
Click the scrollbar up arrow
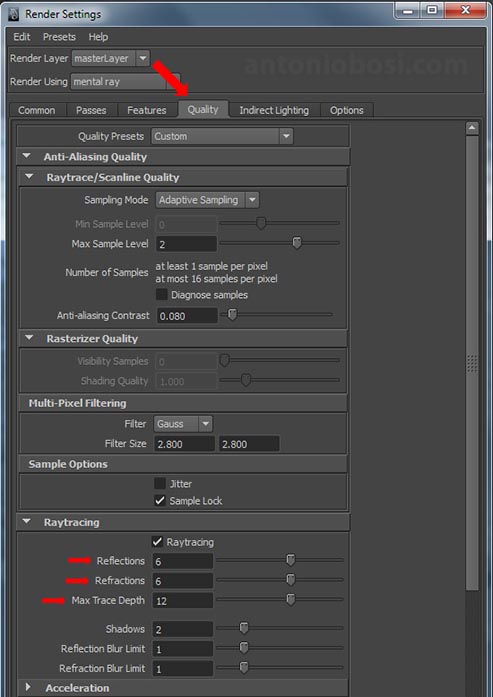[472, 128]
